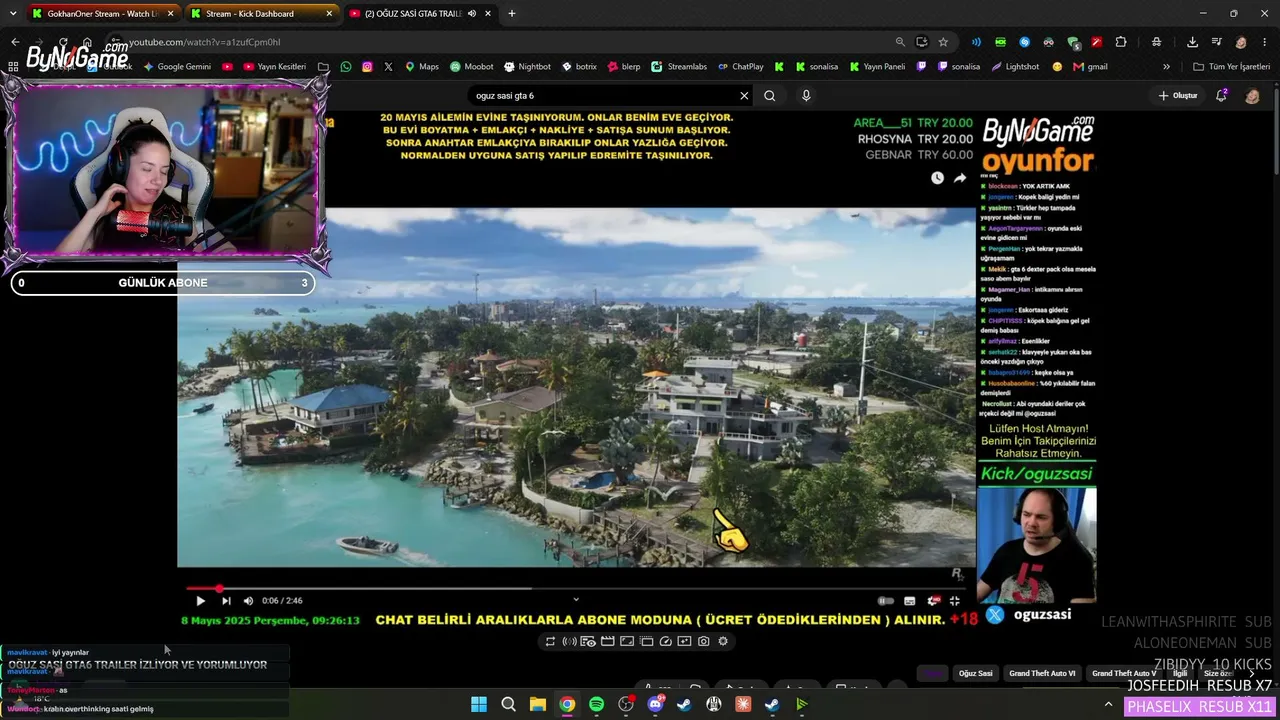This screenshot has height=720, width=1280.
Task: Click the YouTube search magnifier button
Action: (770, 96)
